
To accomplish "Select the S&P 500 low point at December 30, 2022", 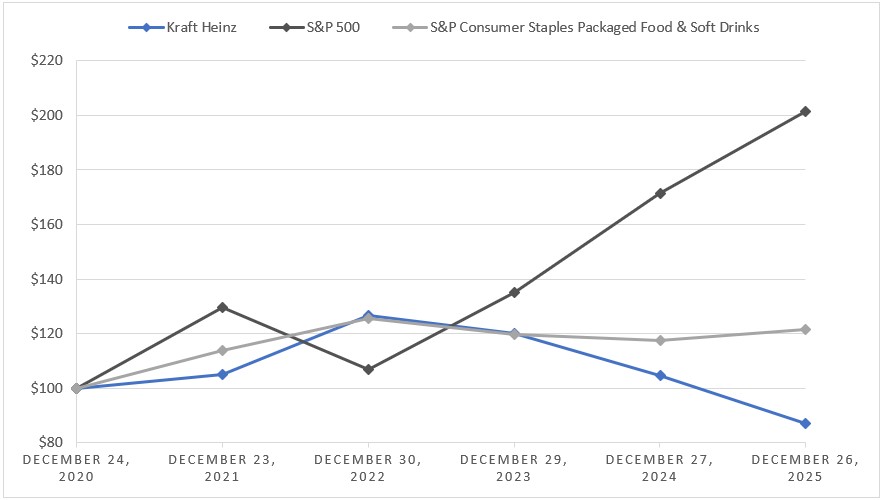I will pos(368,369).
